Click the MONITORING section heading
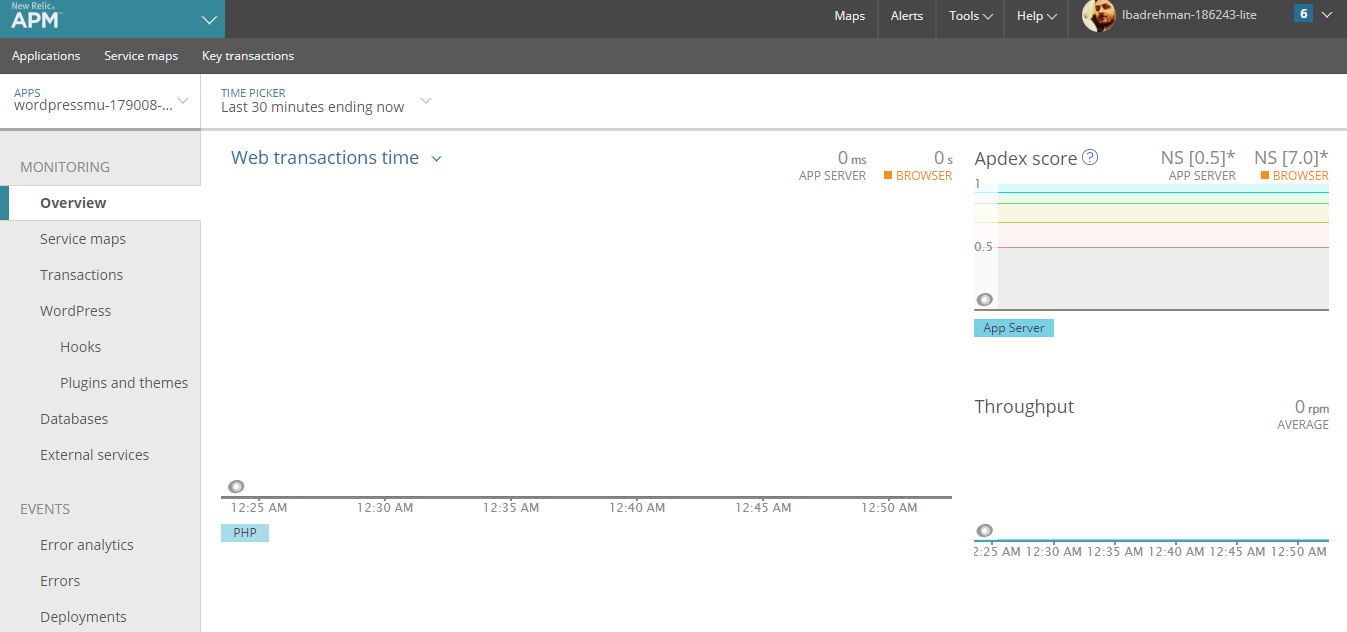Viewport: 1347px width, 632px height. [x=65, y=167]
